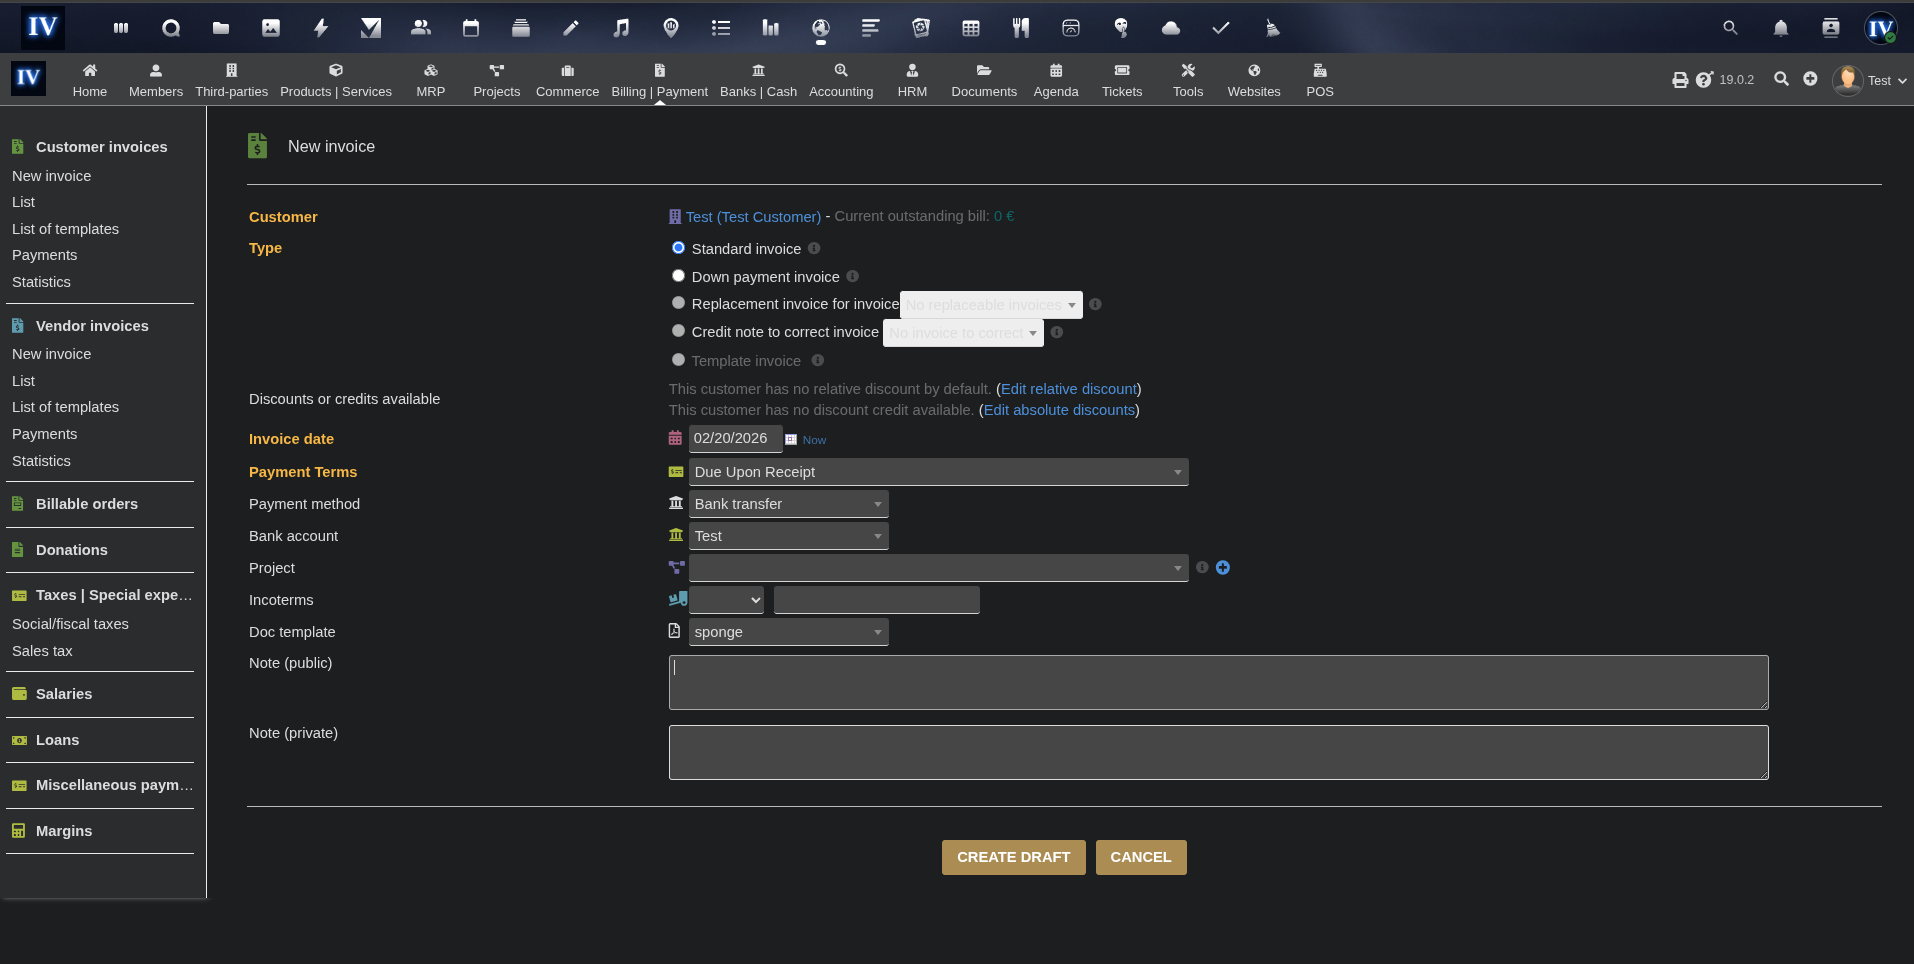Switch to the Third-parties menu

click(x=231, y=80)
